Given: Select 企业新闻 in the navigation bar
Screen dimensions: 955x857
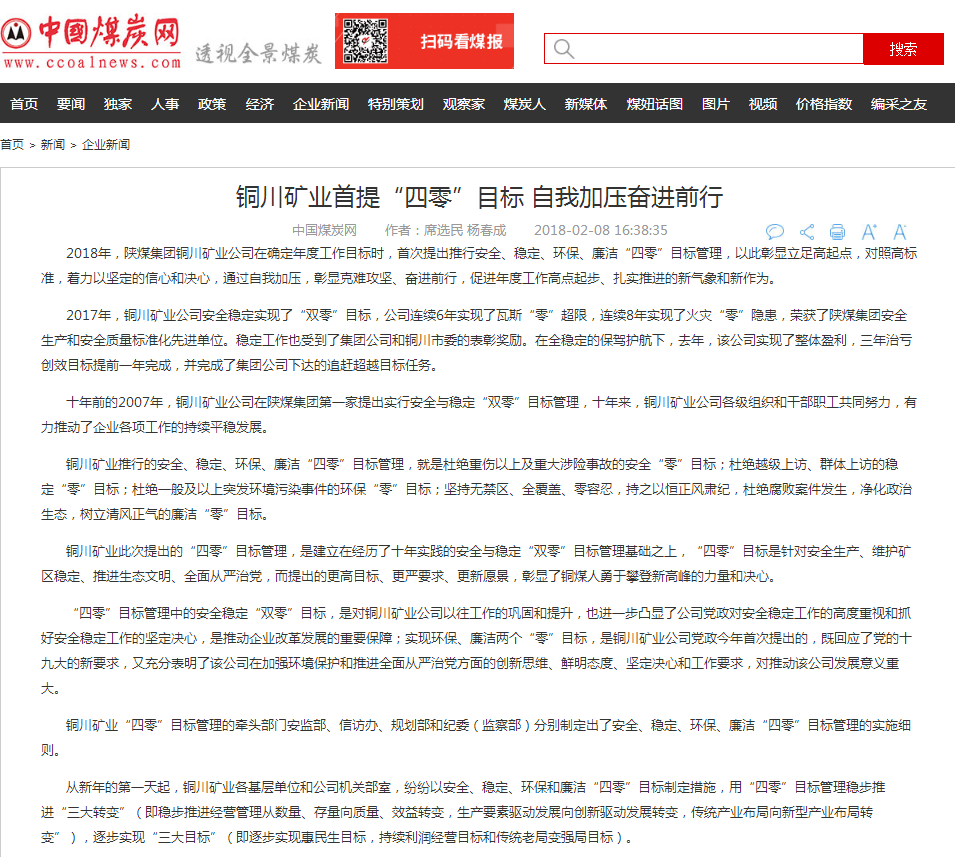Looking at the screenshot, I should pyautogui.click(x=321, y=104).
